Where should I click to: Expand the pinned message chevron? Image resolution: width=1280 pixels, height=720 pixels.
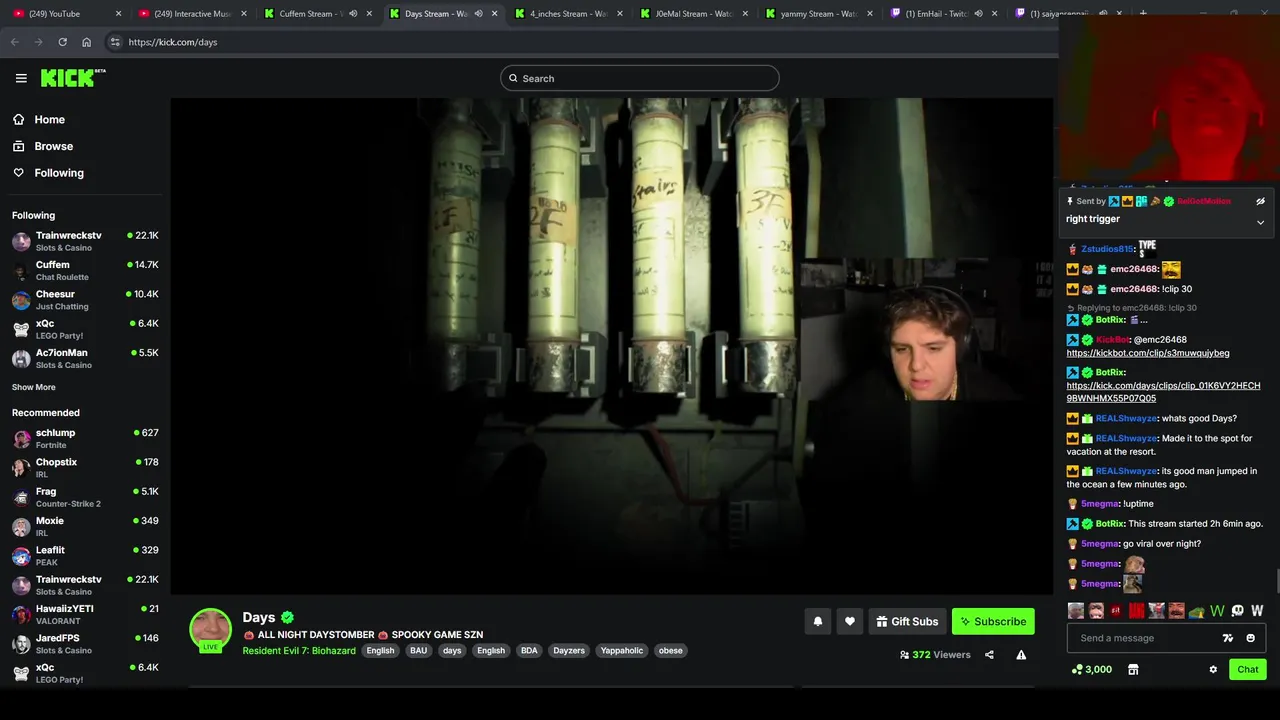point(1260,222)
